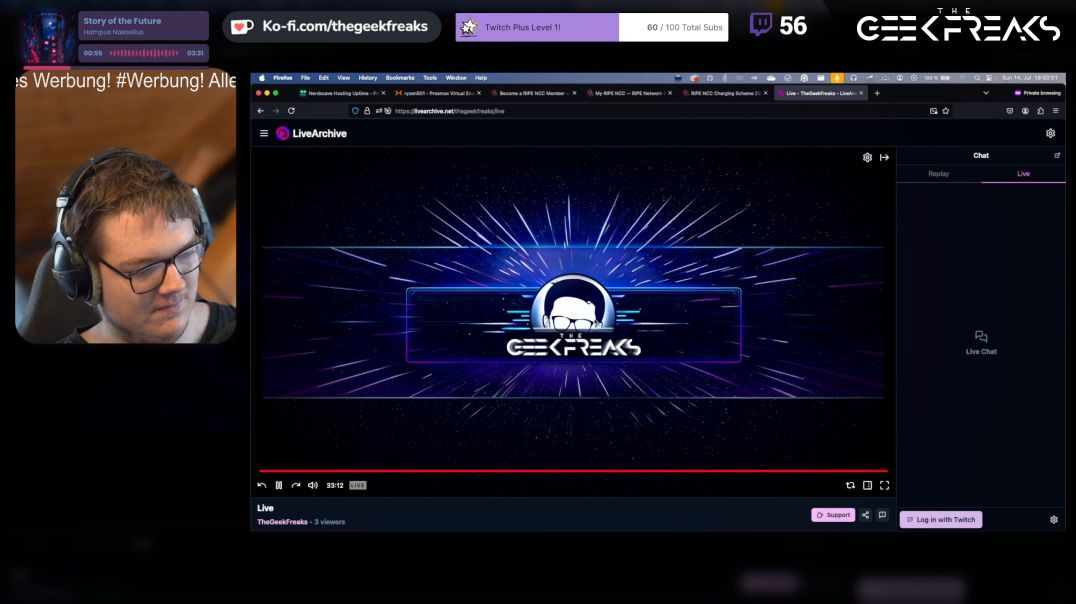Toggle loop playback icon in player
Image resolution: width=1076 pixels, height=604 pixels.
850,485
